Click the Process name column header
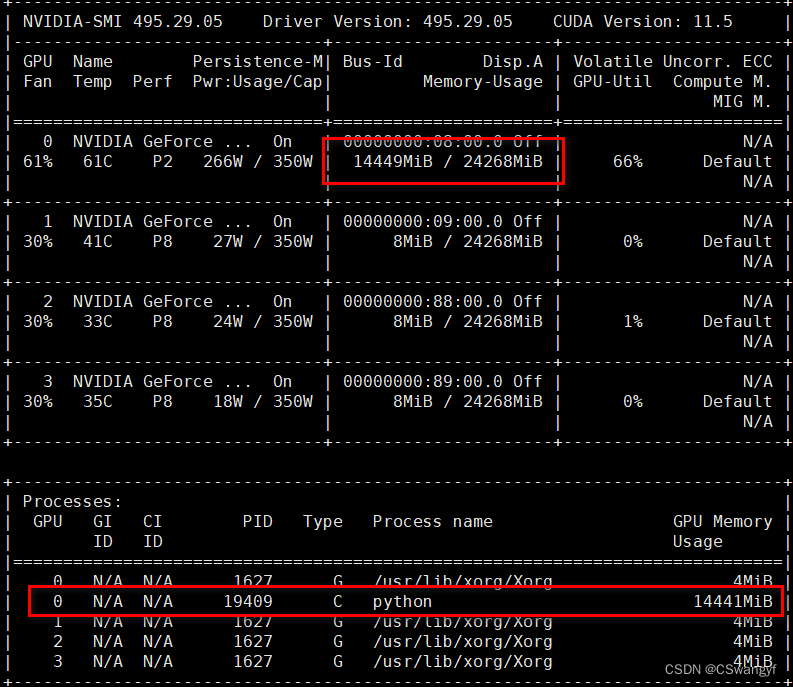The image size is (793, 687). click(432, 522)
